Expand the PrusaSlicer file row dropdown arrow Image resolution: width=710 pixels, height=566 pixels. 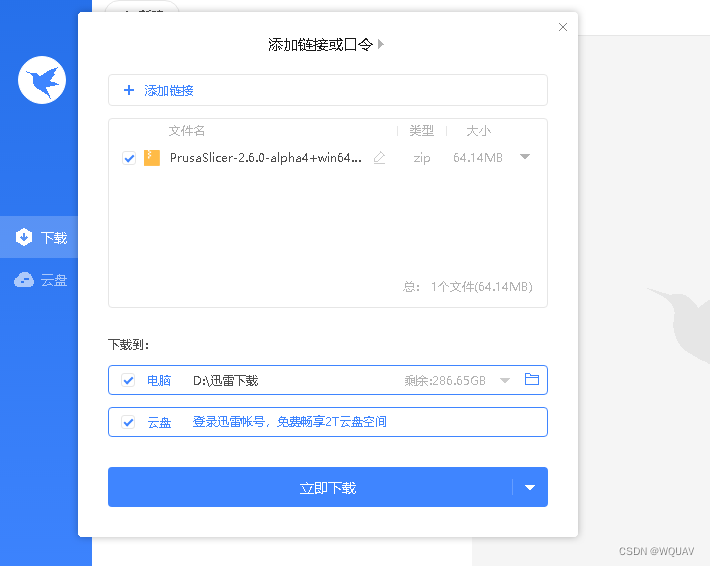point(525,157)
